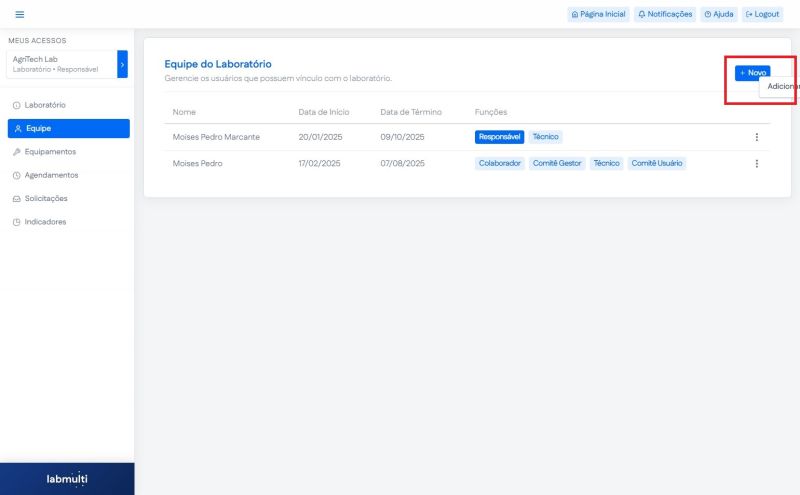Image resolution: width=800 pixels, height=495 pixels.
Task: Open three-dot menu for Moises Pedro Marcante
Action: 756,137
